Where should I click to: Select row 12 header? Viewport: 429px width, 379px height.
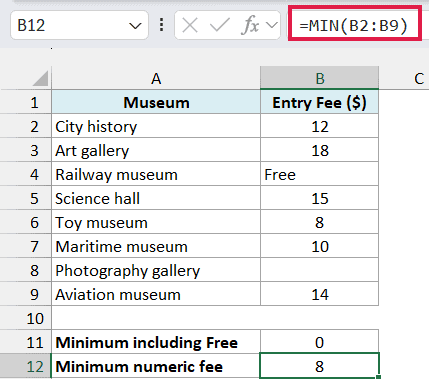(26, 366)
